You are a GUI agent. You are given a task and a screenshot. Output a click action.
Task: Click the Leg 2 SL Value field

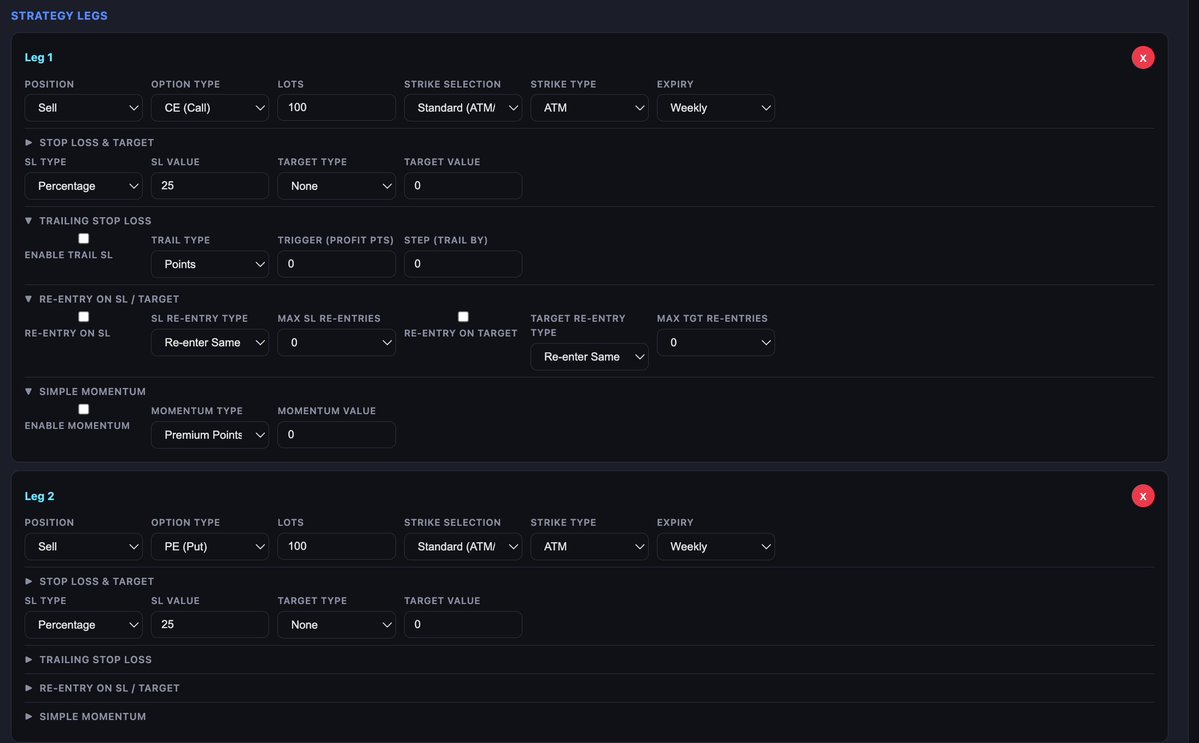pyautogui.click(x=210, y=625)
